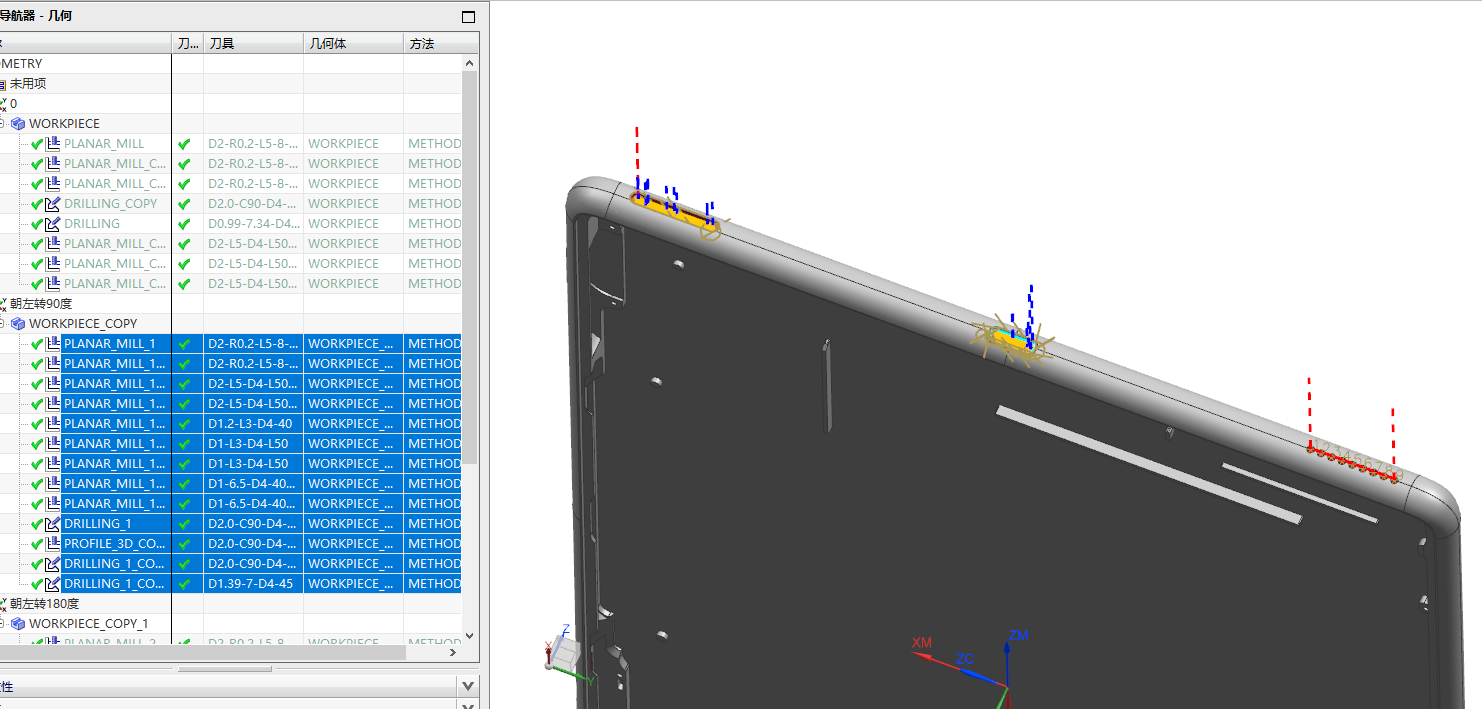Click the navigator horizontal scrollbar thumb
This screenshot has height=709, width=1482.
(202, 652)
